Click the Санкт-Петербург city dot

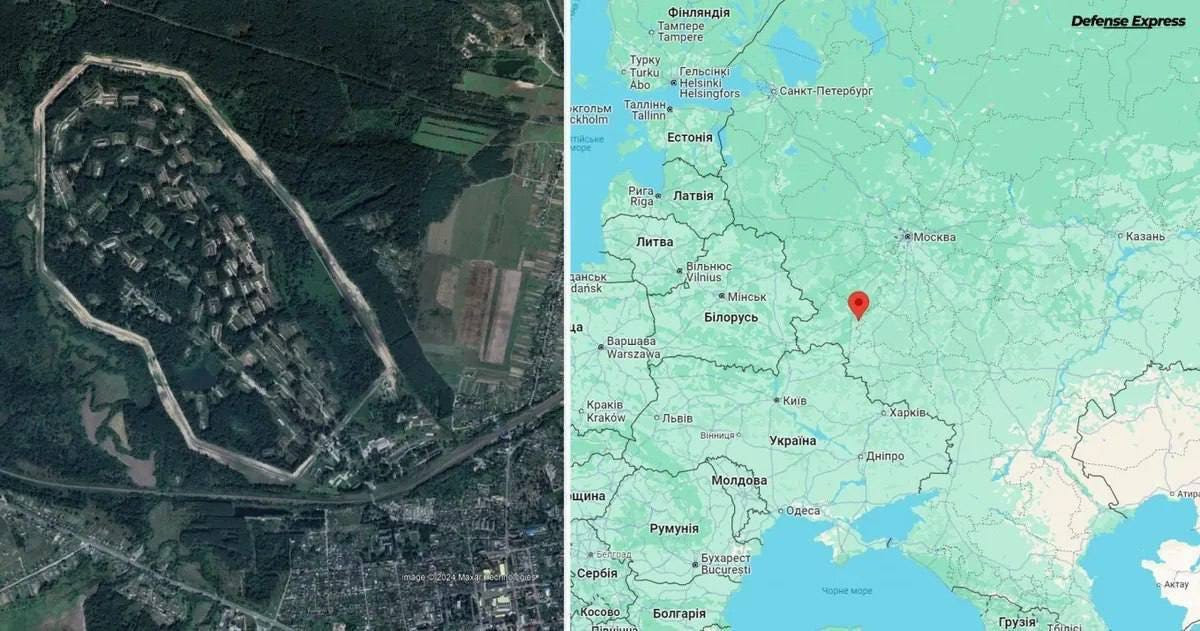(774, 91)
